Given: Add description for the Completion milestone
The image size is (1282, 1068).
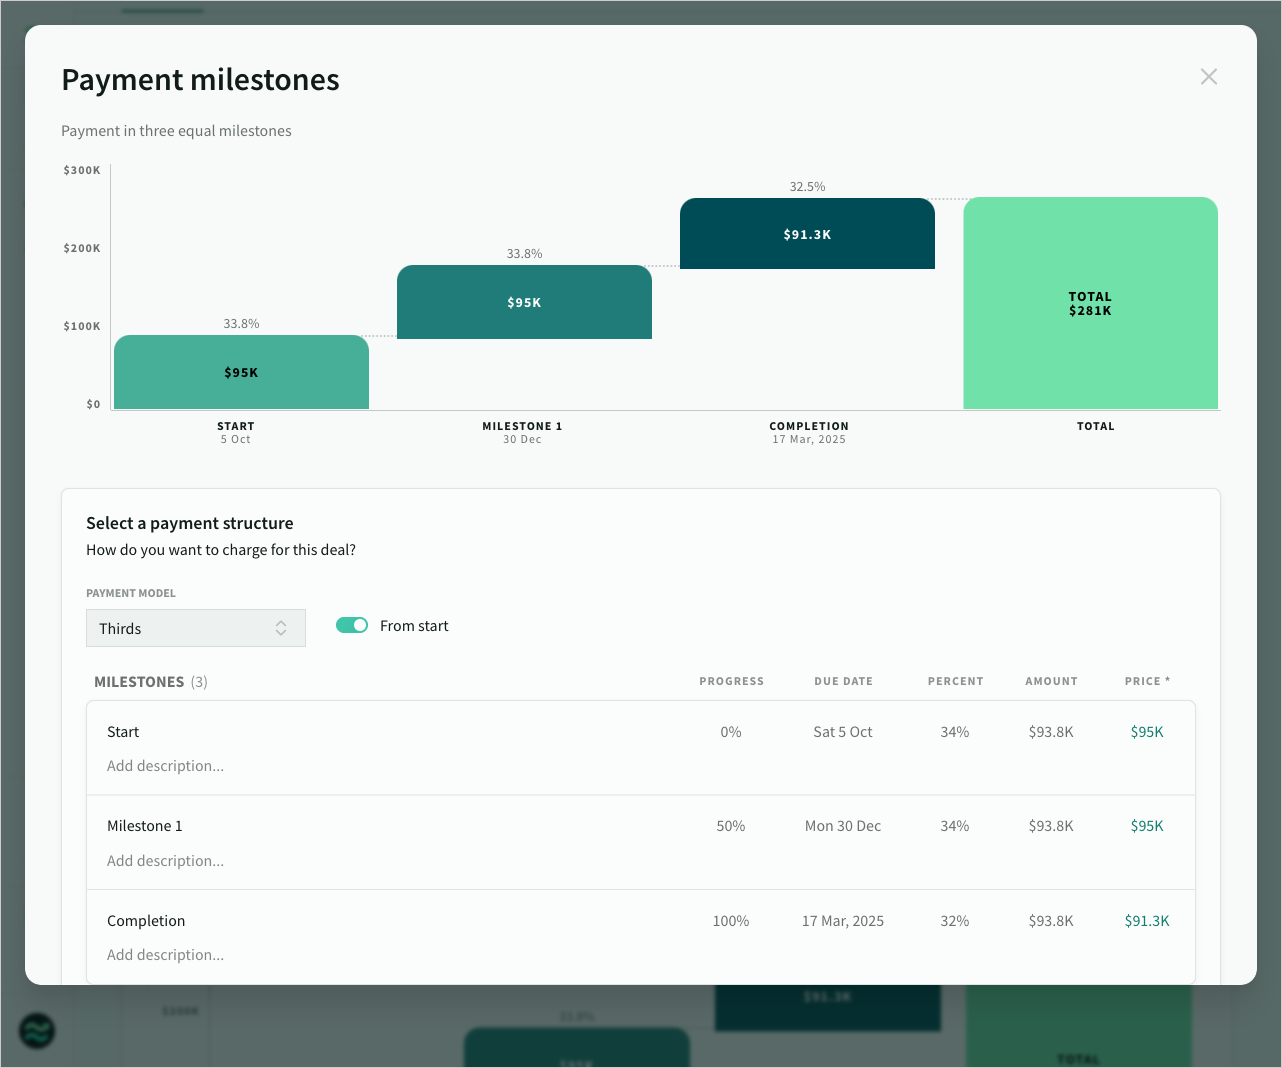Looking at the screenshot, I should pos(166,955).
